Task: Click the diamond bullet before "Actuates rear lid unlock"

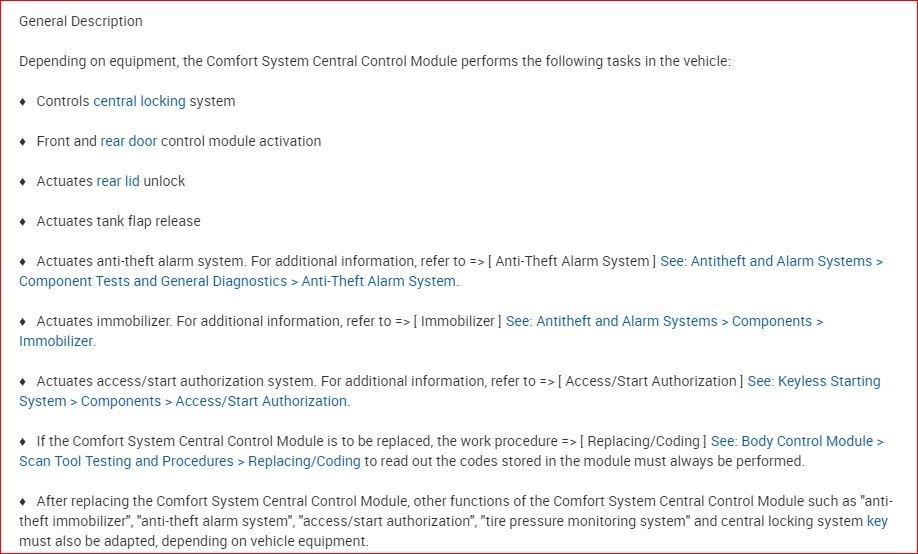Action: [23, 181]
